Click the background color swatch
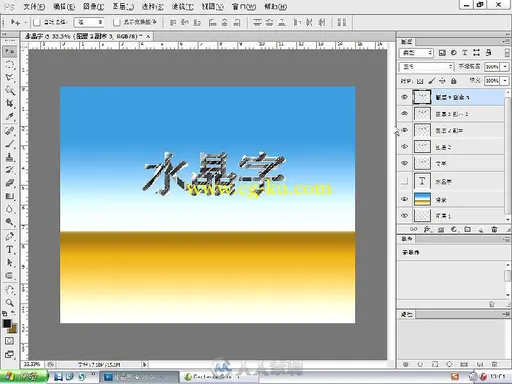Screen dimensions: 512x384 pyautogui.click(x=13, y=330)
